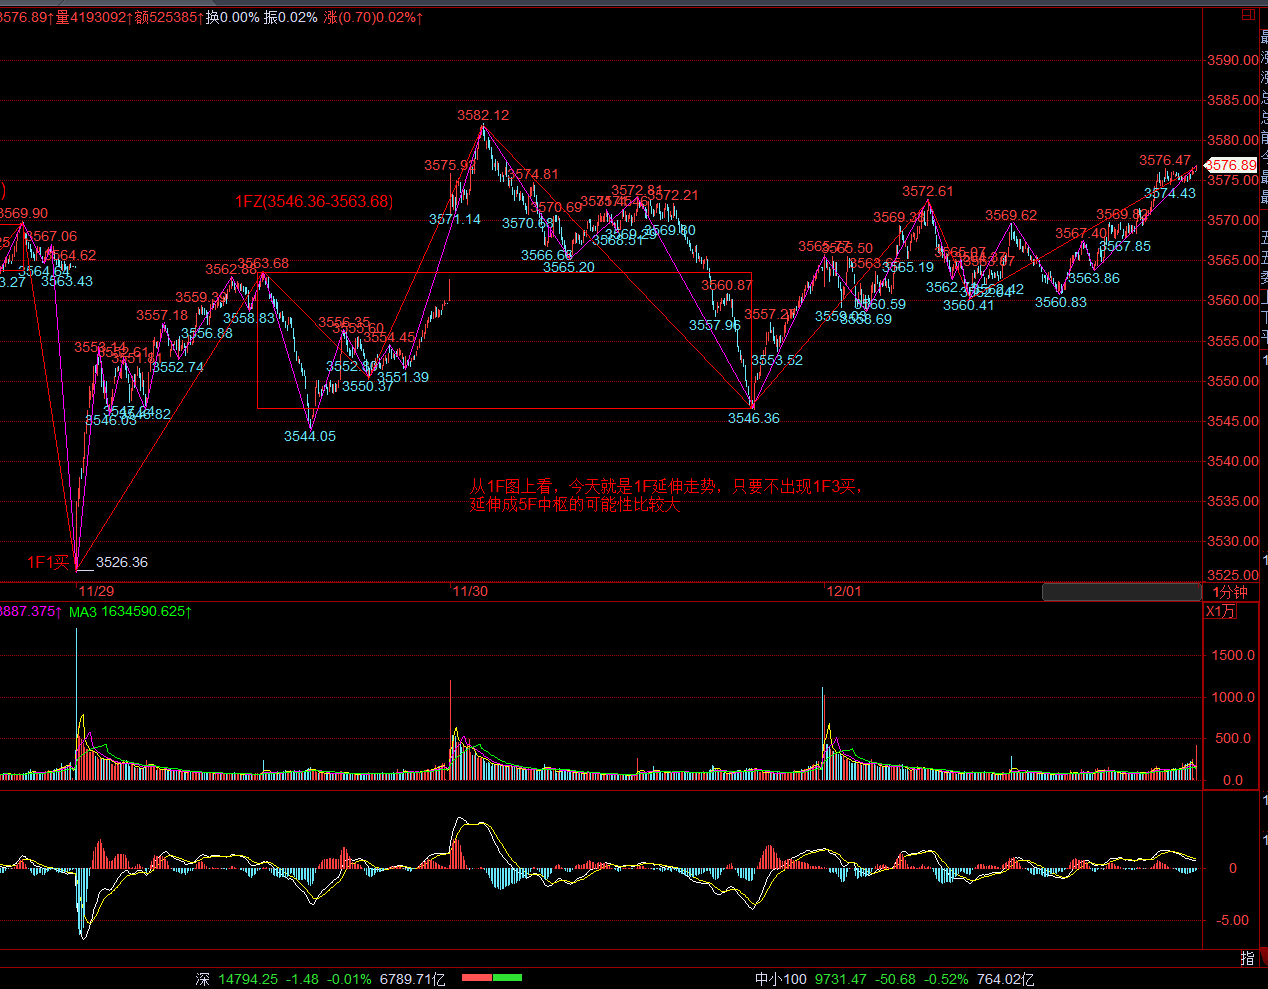Click the 涨(0.70)0.02% change readout

coord(373,17)
